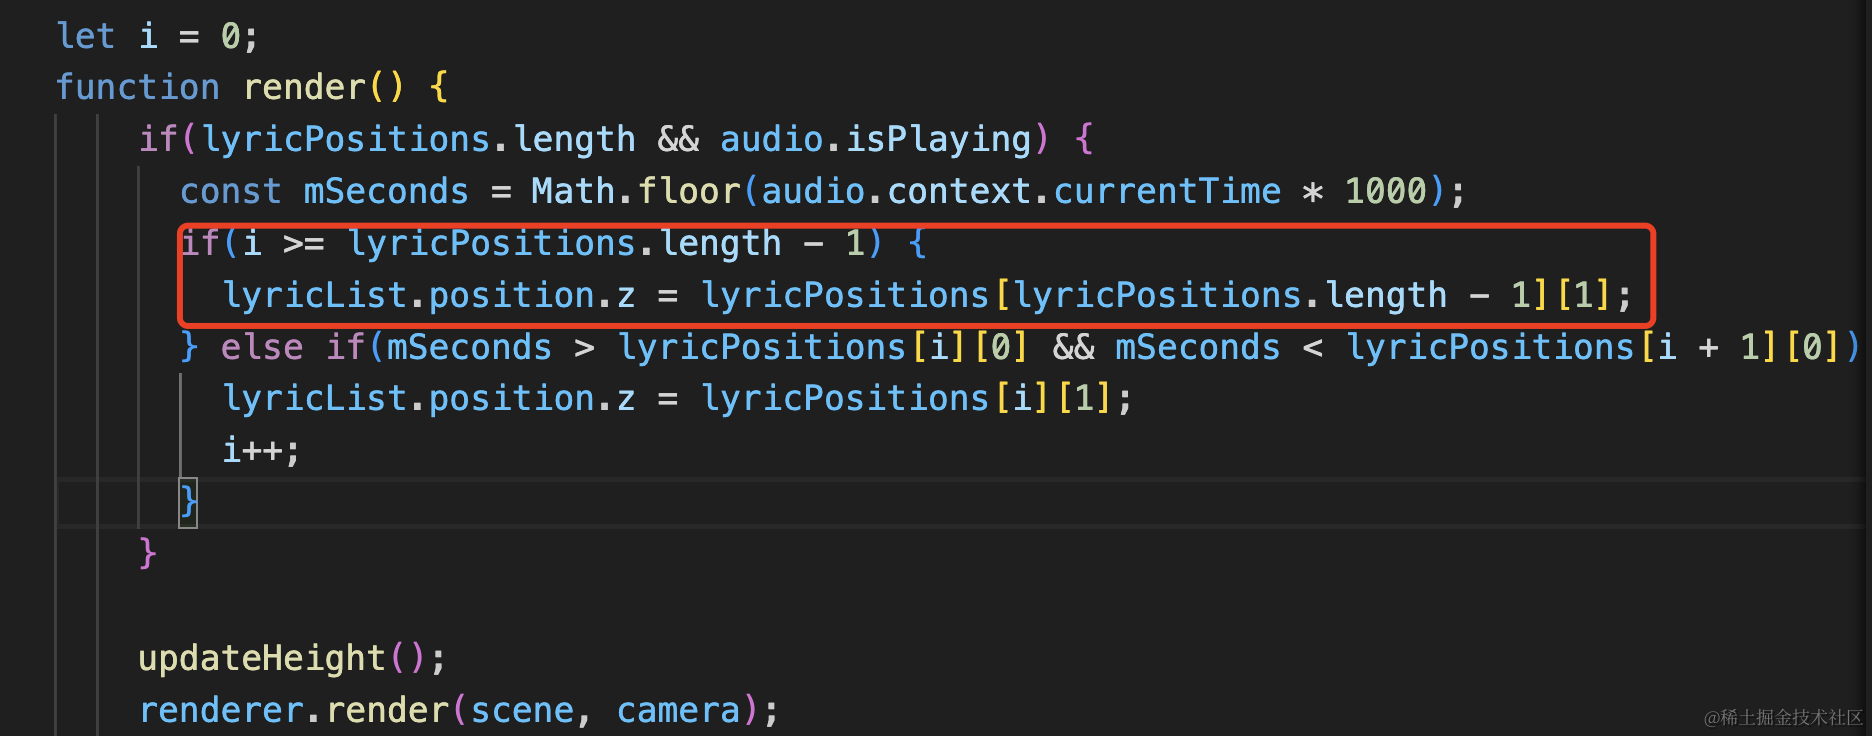Screen dimensions: 1872x736
Task: Click the number 1000
Action: click(x=1386, y=191)
